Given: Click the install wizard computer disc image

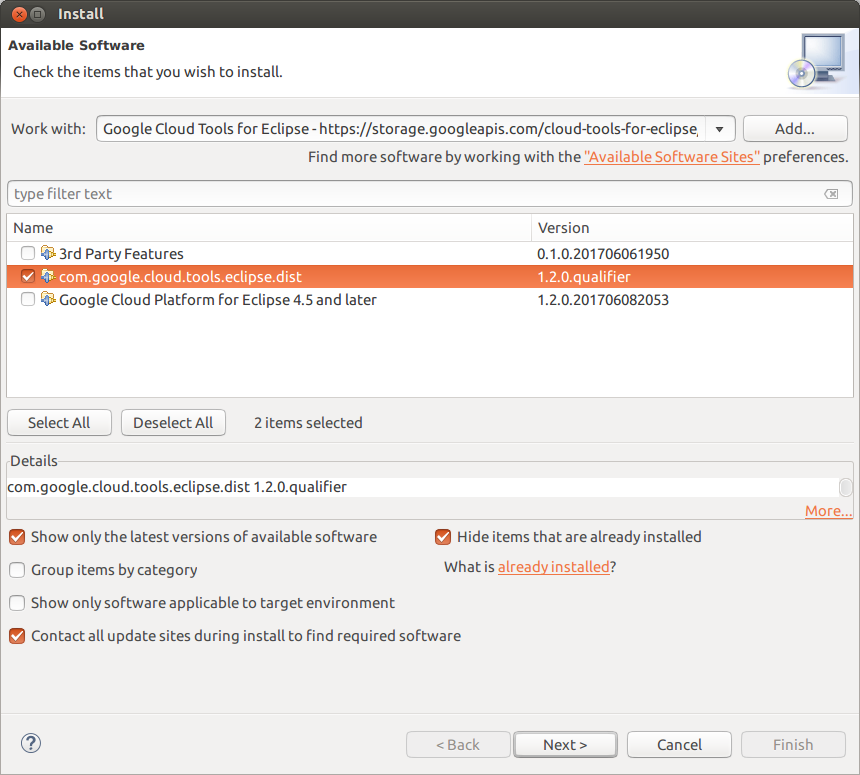Looking at the screenshot, I should pyautogui.click(x=817, y=61).
